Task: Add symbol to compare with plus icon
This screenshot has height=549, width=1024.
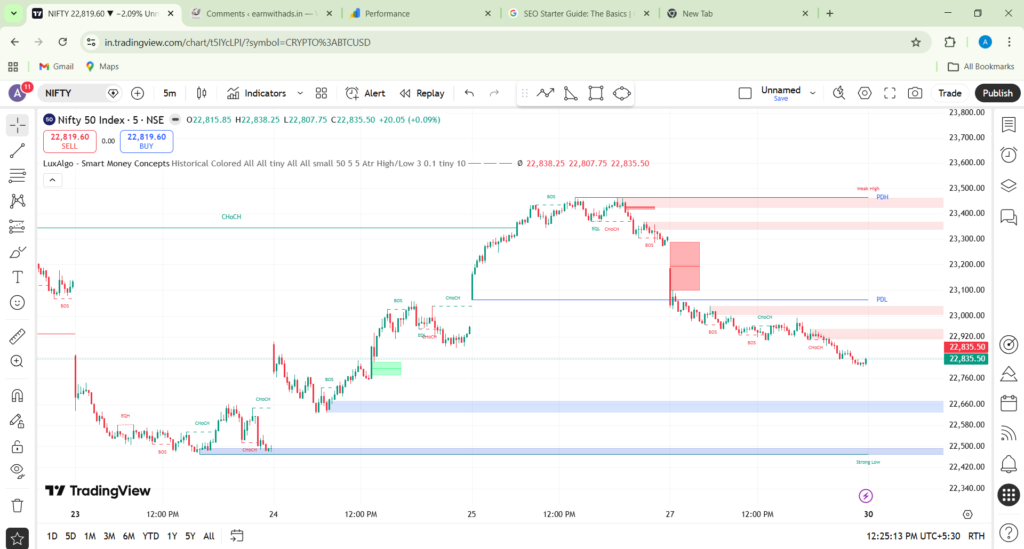Action: click(x=137, y=93)
